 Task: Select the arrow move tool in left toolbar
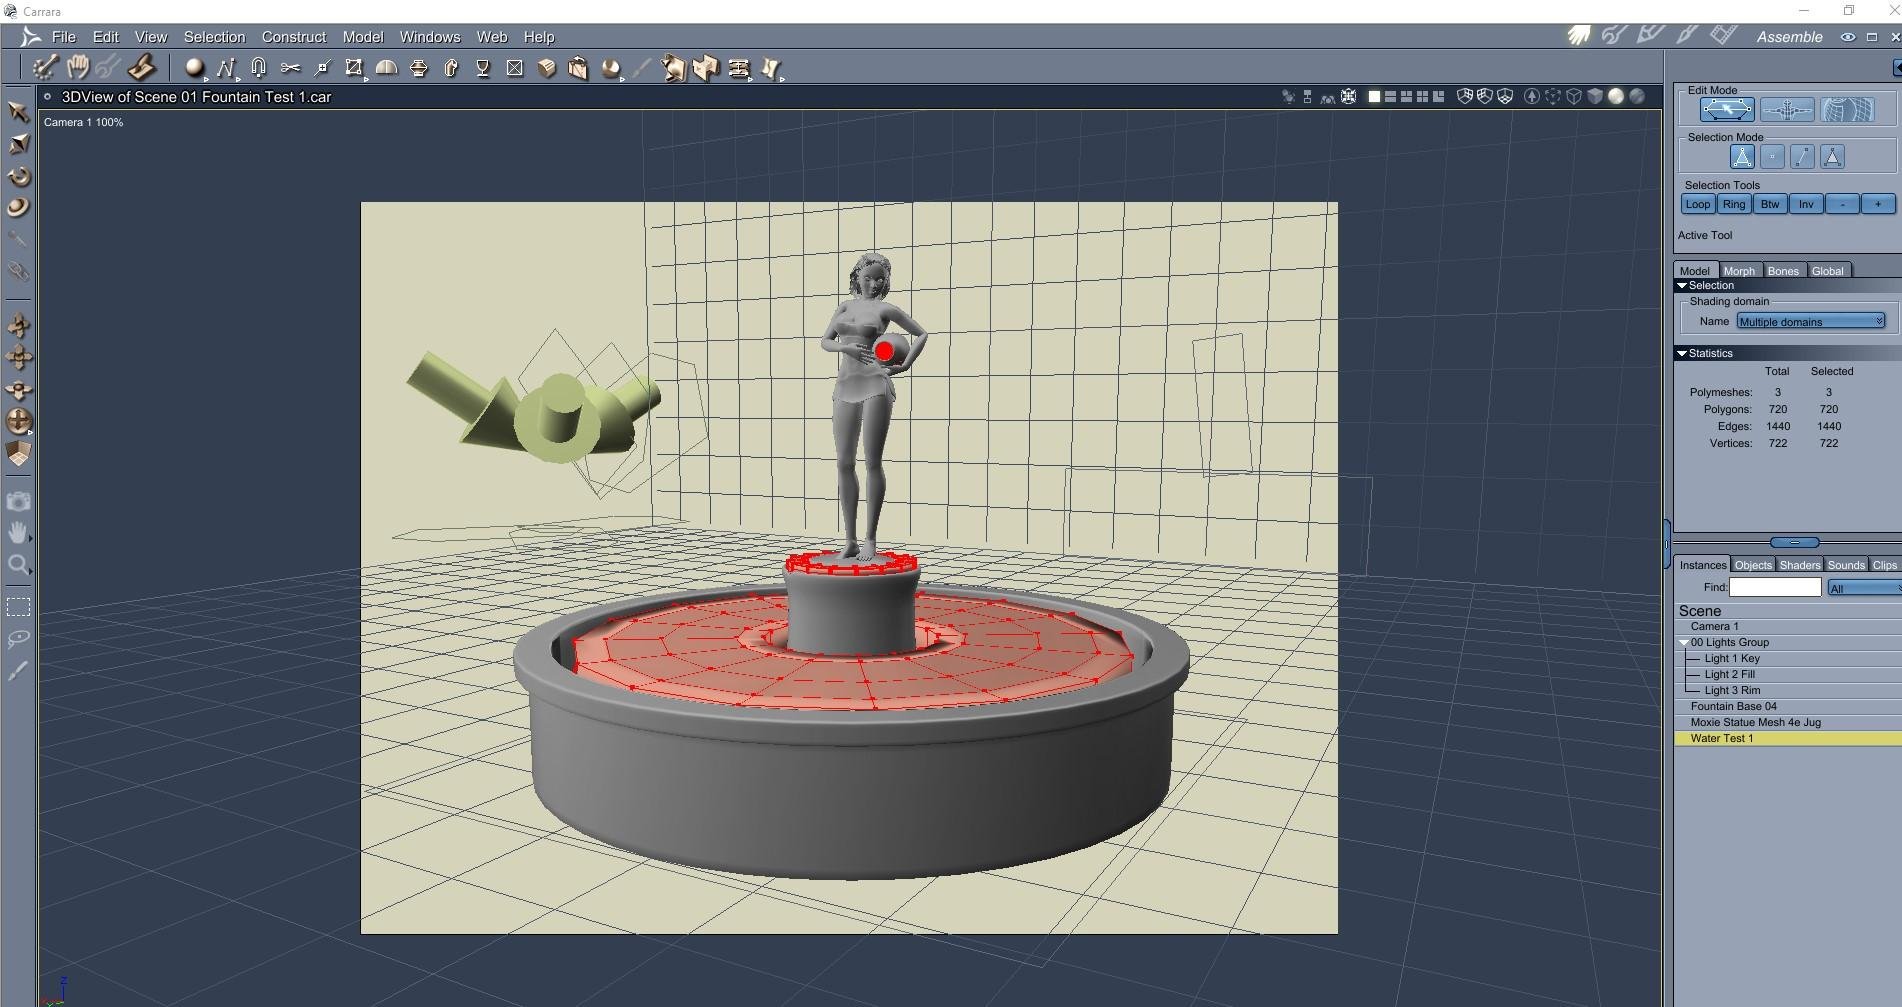[18, 111]
